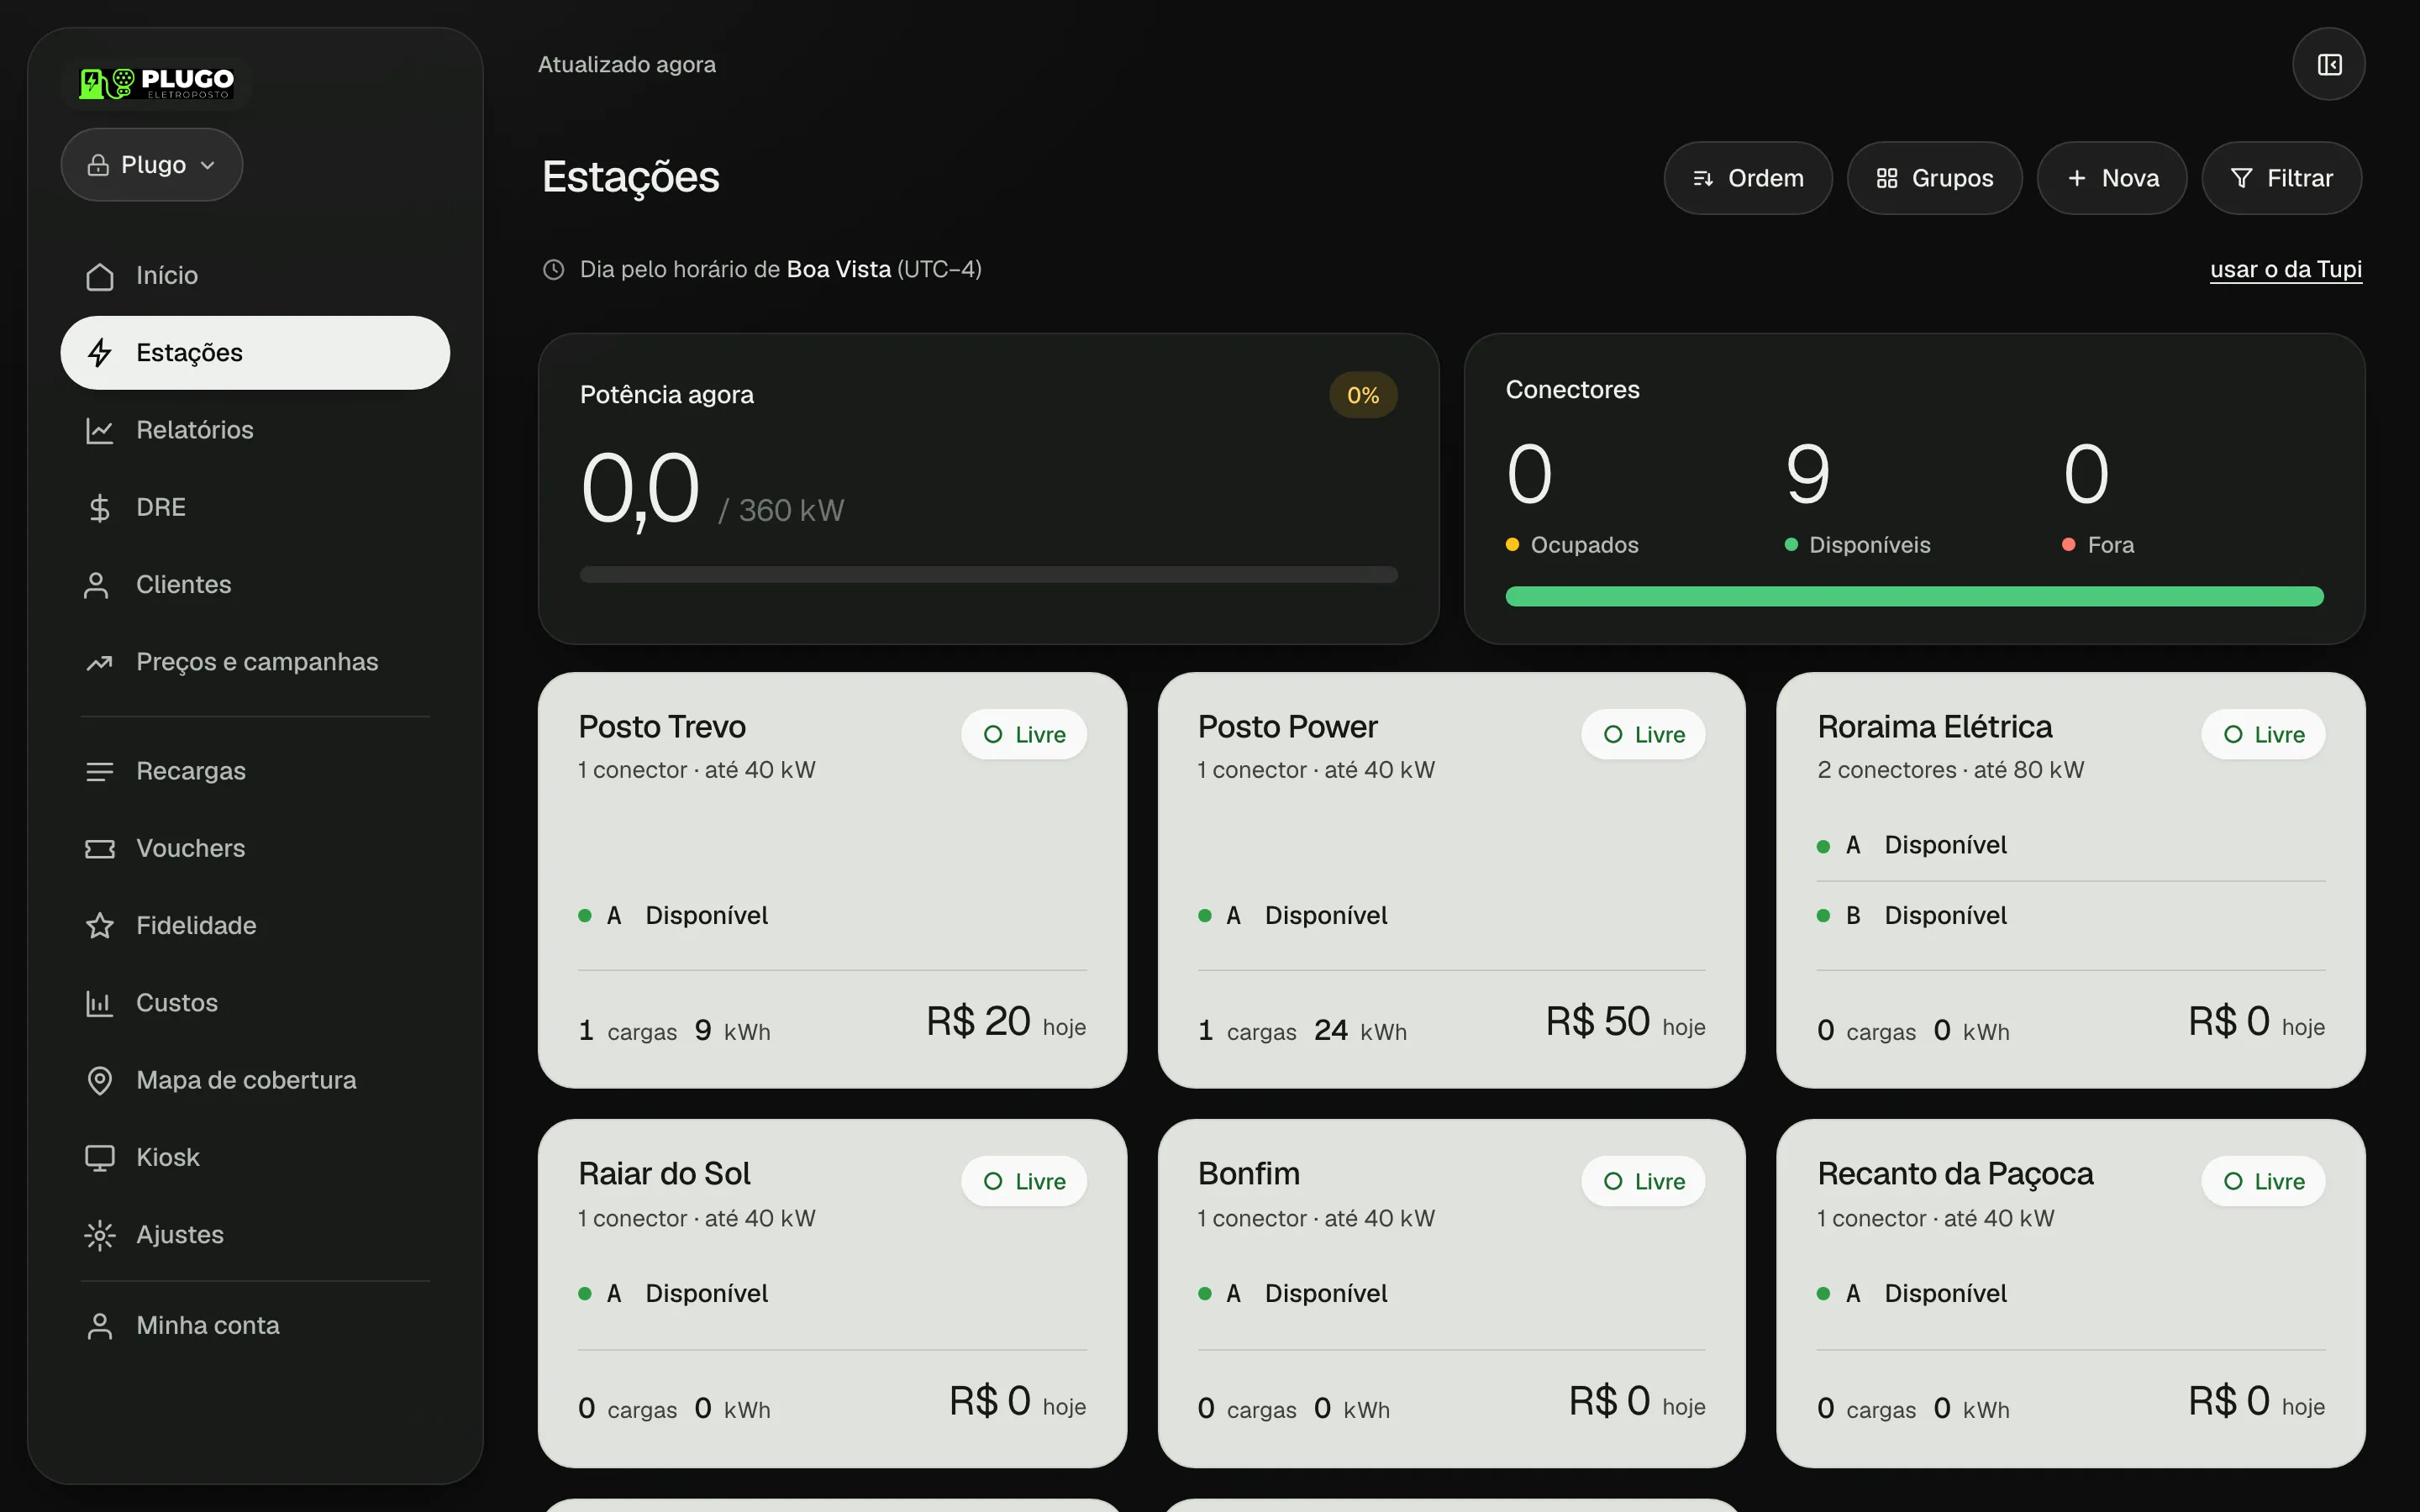Click the Recargas list icon
Image resolution: width=2420 pixels, height=1512 pixels.
coord(99,771)
